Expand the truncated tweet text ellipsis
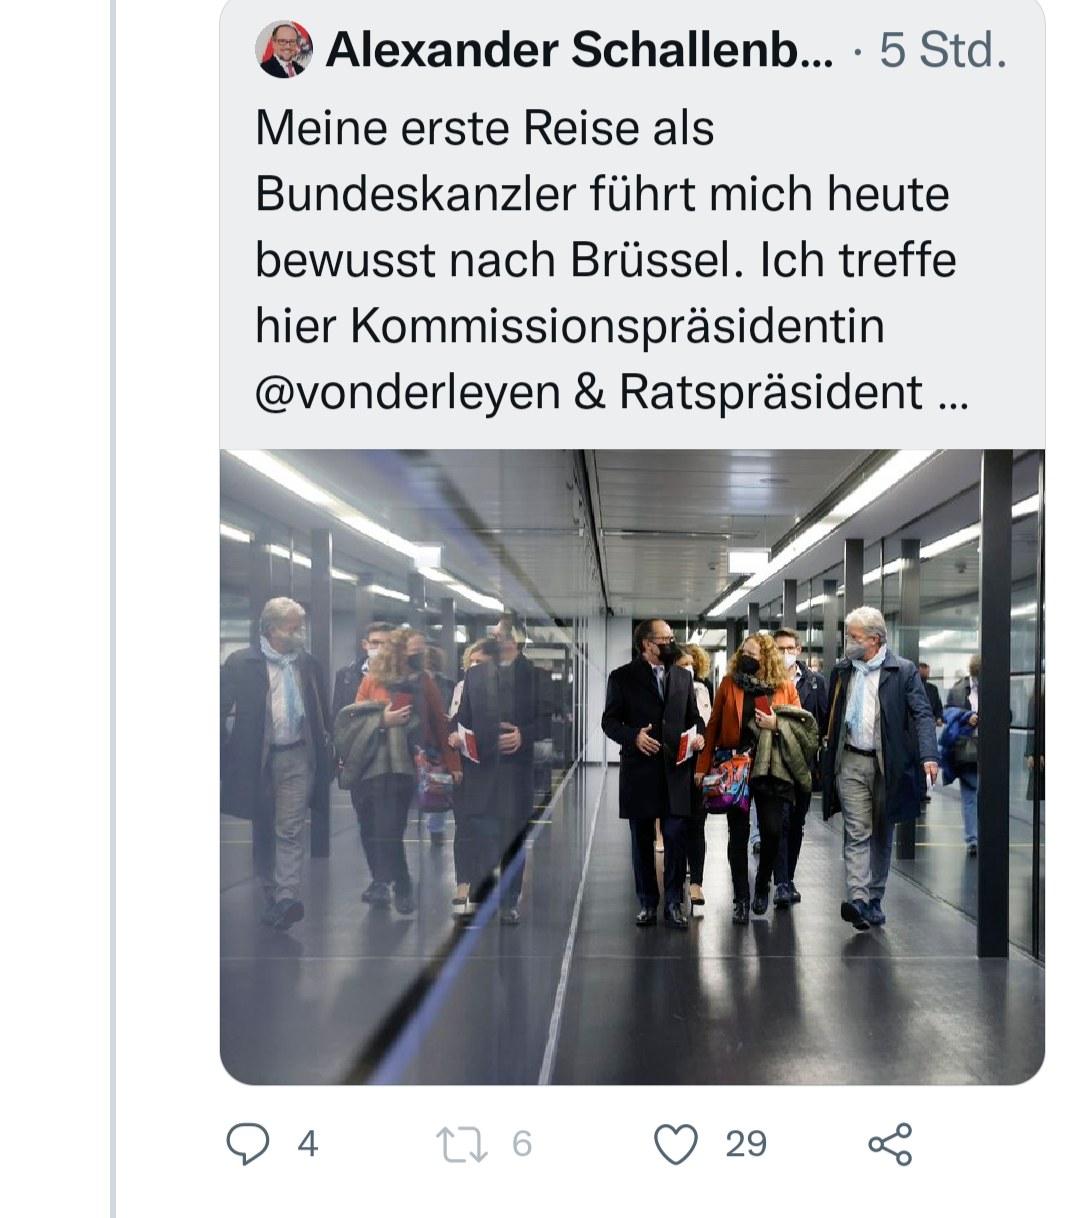This screenshot has height=1218, width=1080. [954, 394]
